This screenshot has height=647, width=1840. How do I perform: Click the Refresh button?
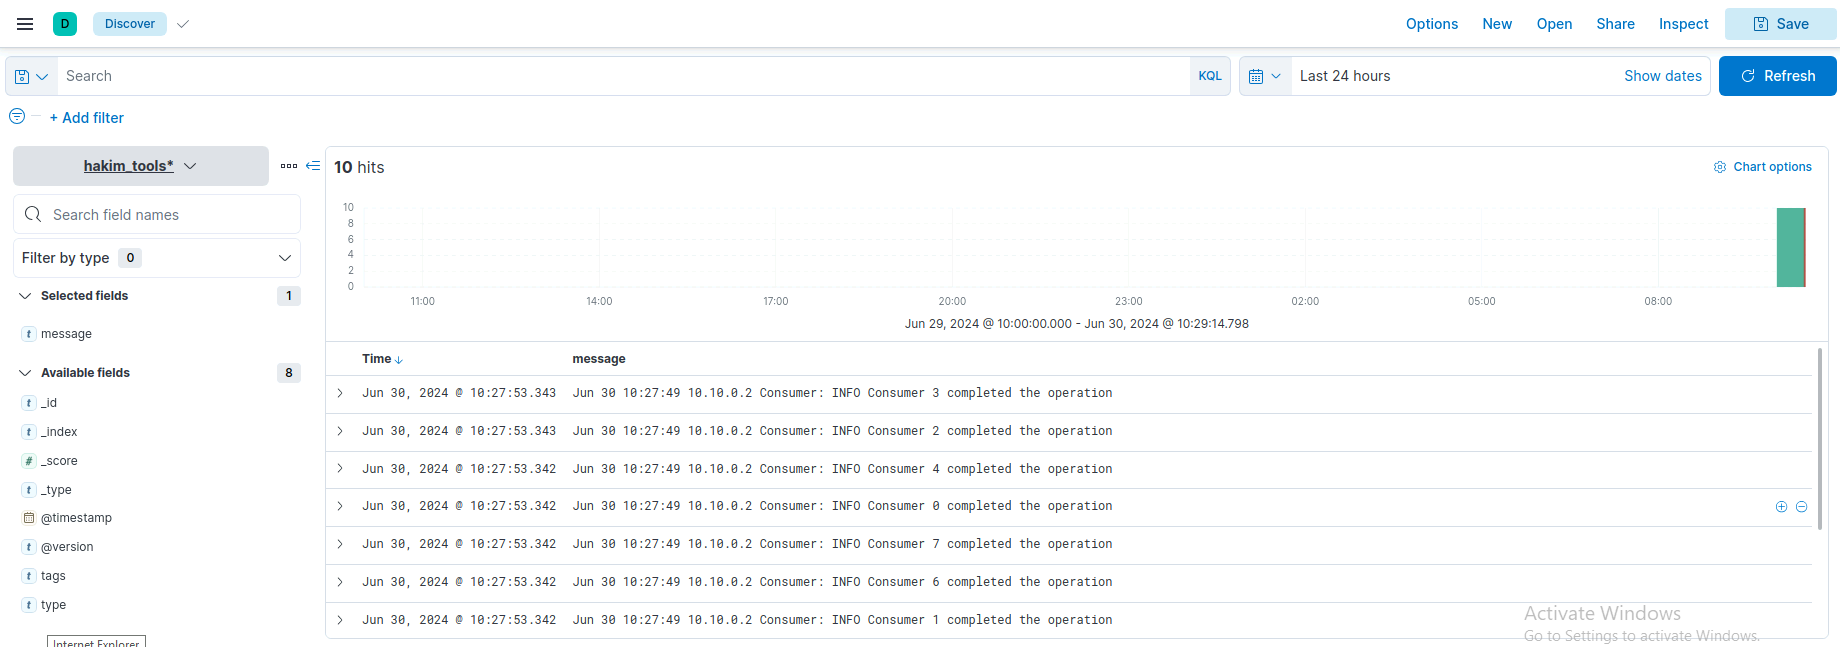[1777, 76]
